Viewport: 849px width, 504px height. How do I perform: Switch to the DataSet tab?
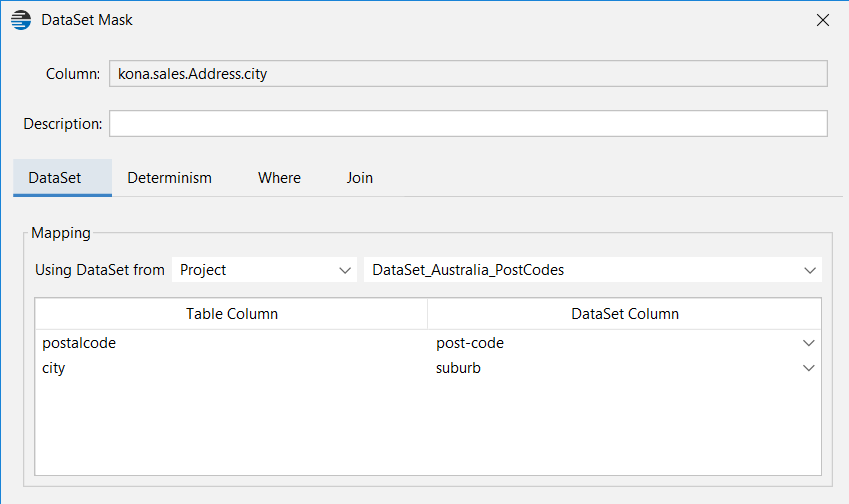[x=62, y=178]
